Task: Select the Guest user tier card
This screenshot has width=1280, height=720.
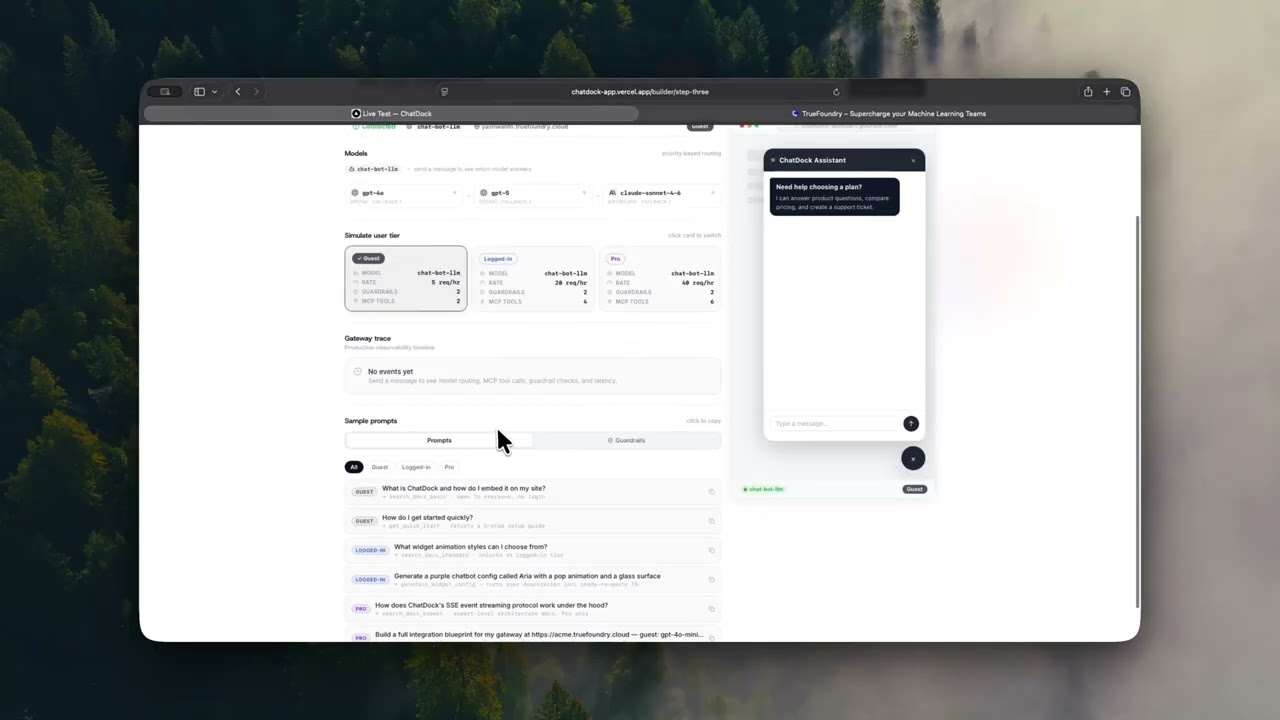Action: tap(406, 278)
